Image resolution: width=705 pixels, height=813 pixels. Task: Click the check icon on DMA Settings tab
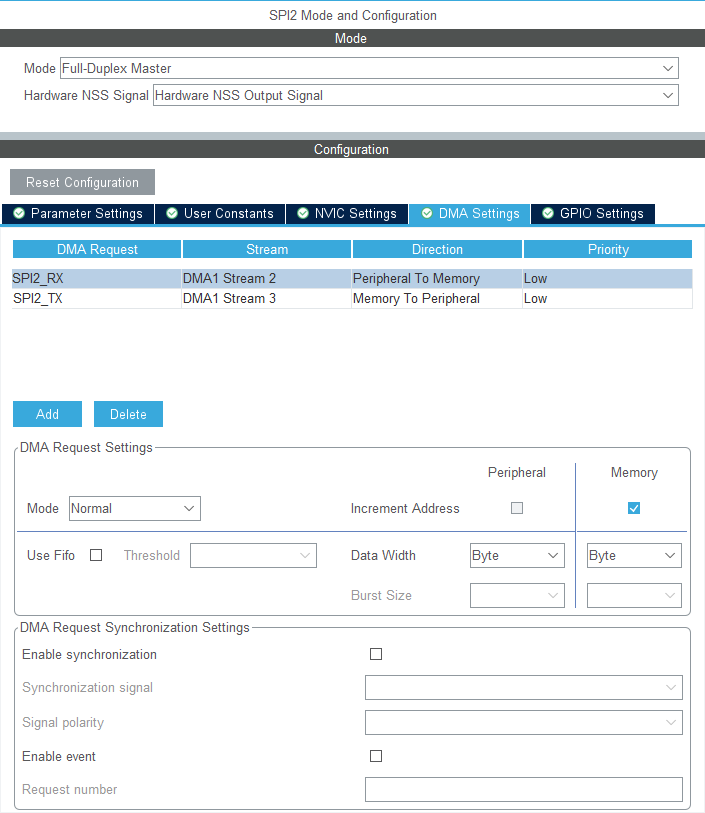coord(427,214)
